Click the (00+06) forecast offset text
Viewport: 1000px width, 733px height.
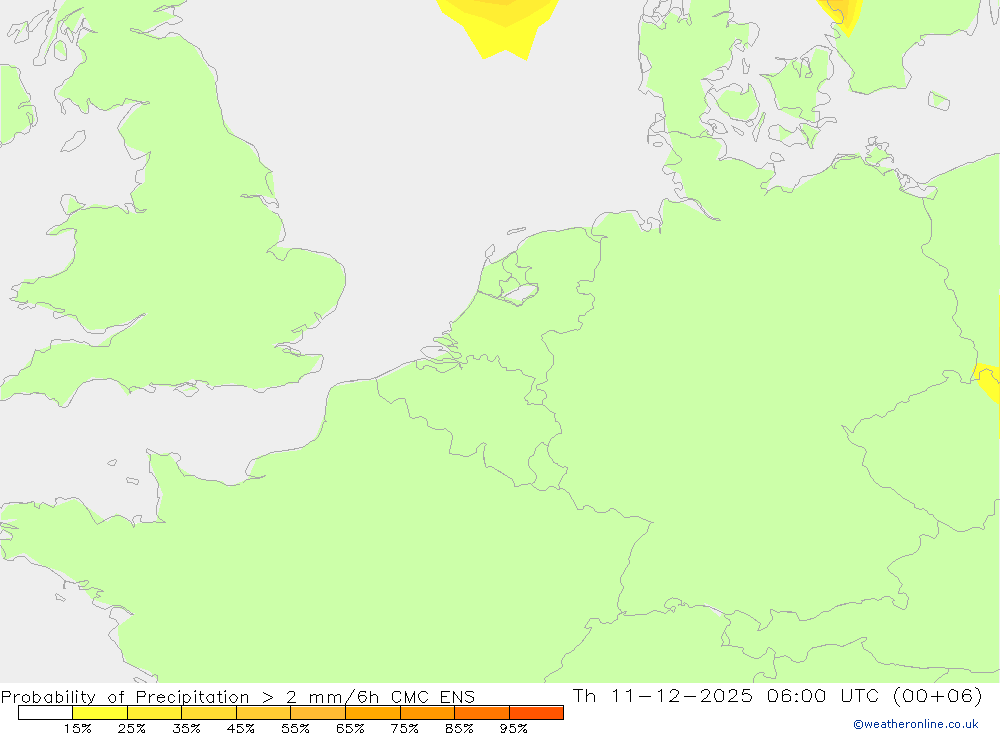[x=938, y=695]
